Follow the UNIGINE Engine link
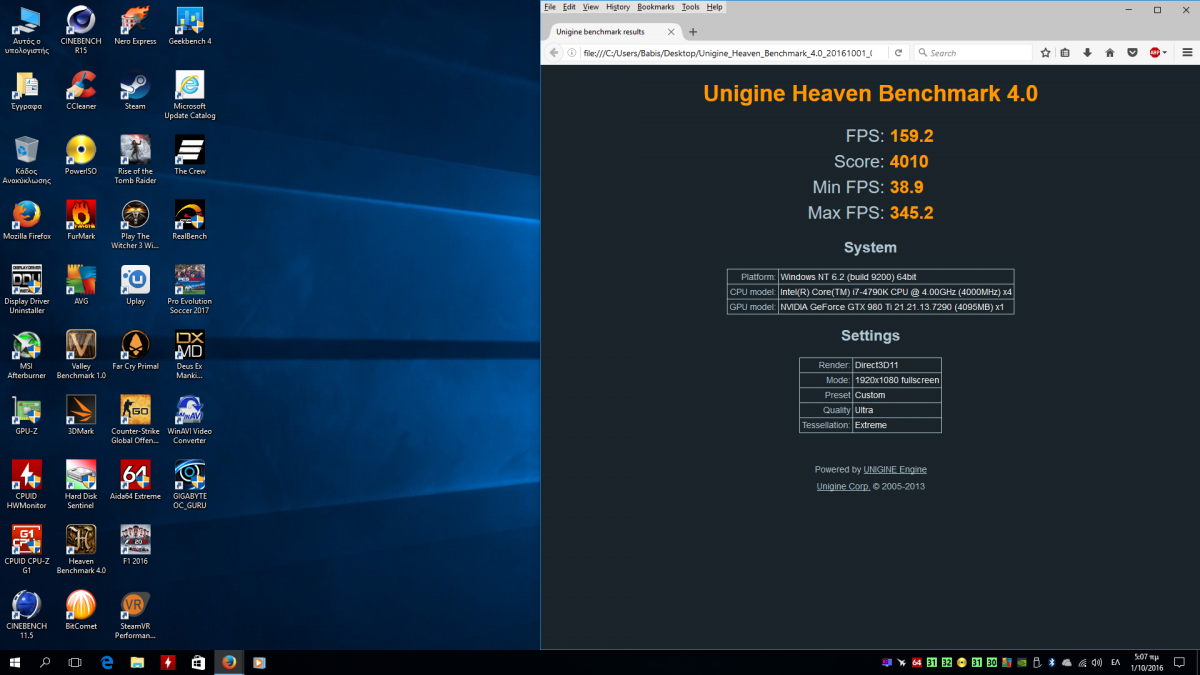This screenshot has width=1200, height=675. tap(895, 470)
